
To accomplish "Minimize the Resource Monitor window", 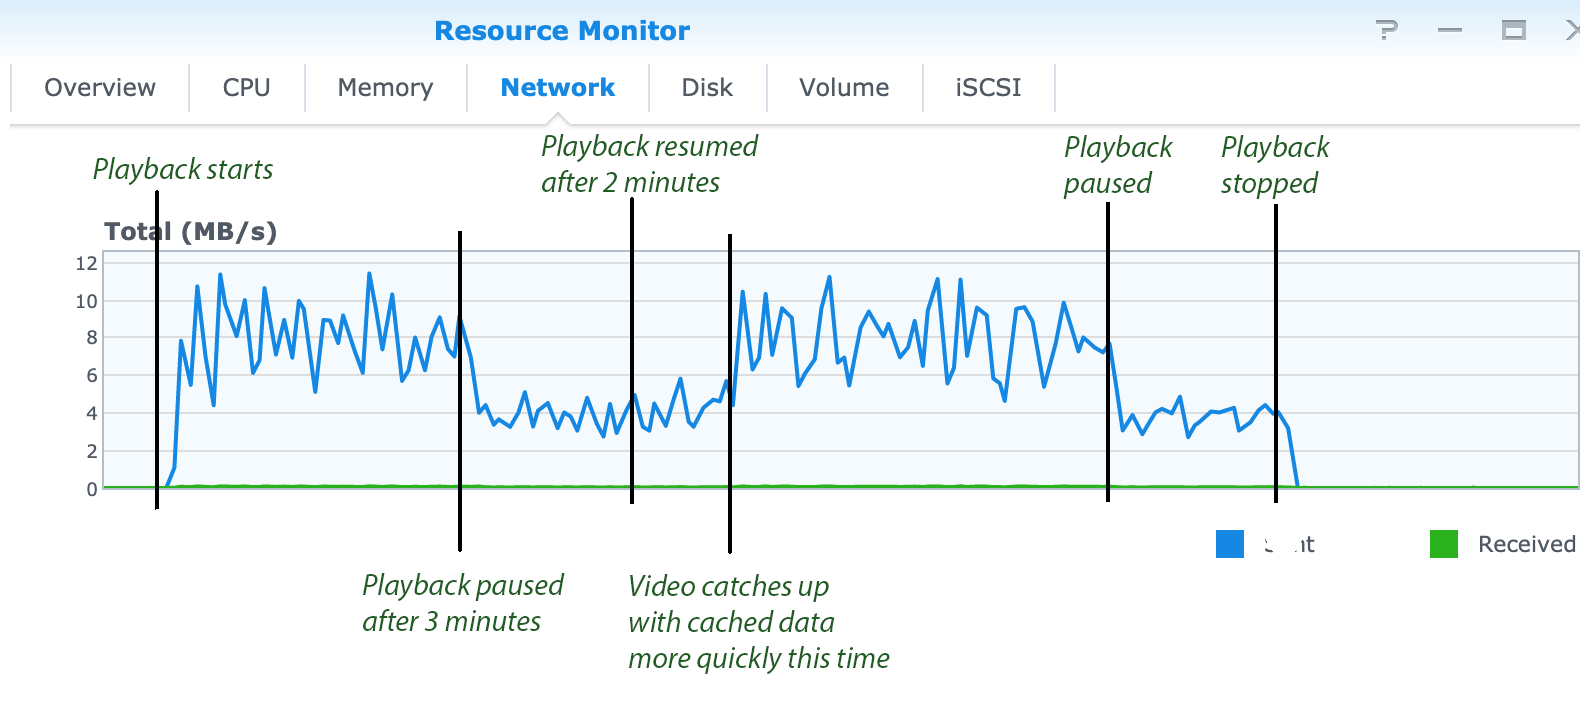I will pos(1449,30).
